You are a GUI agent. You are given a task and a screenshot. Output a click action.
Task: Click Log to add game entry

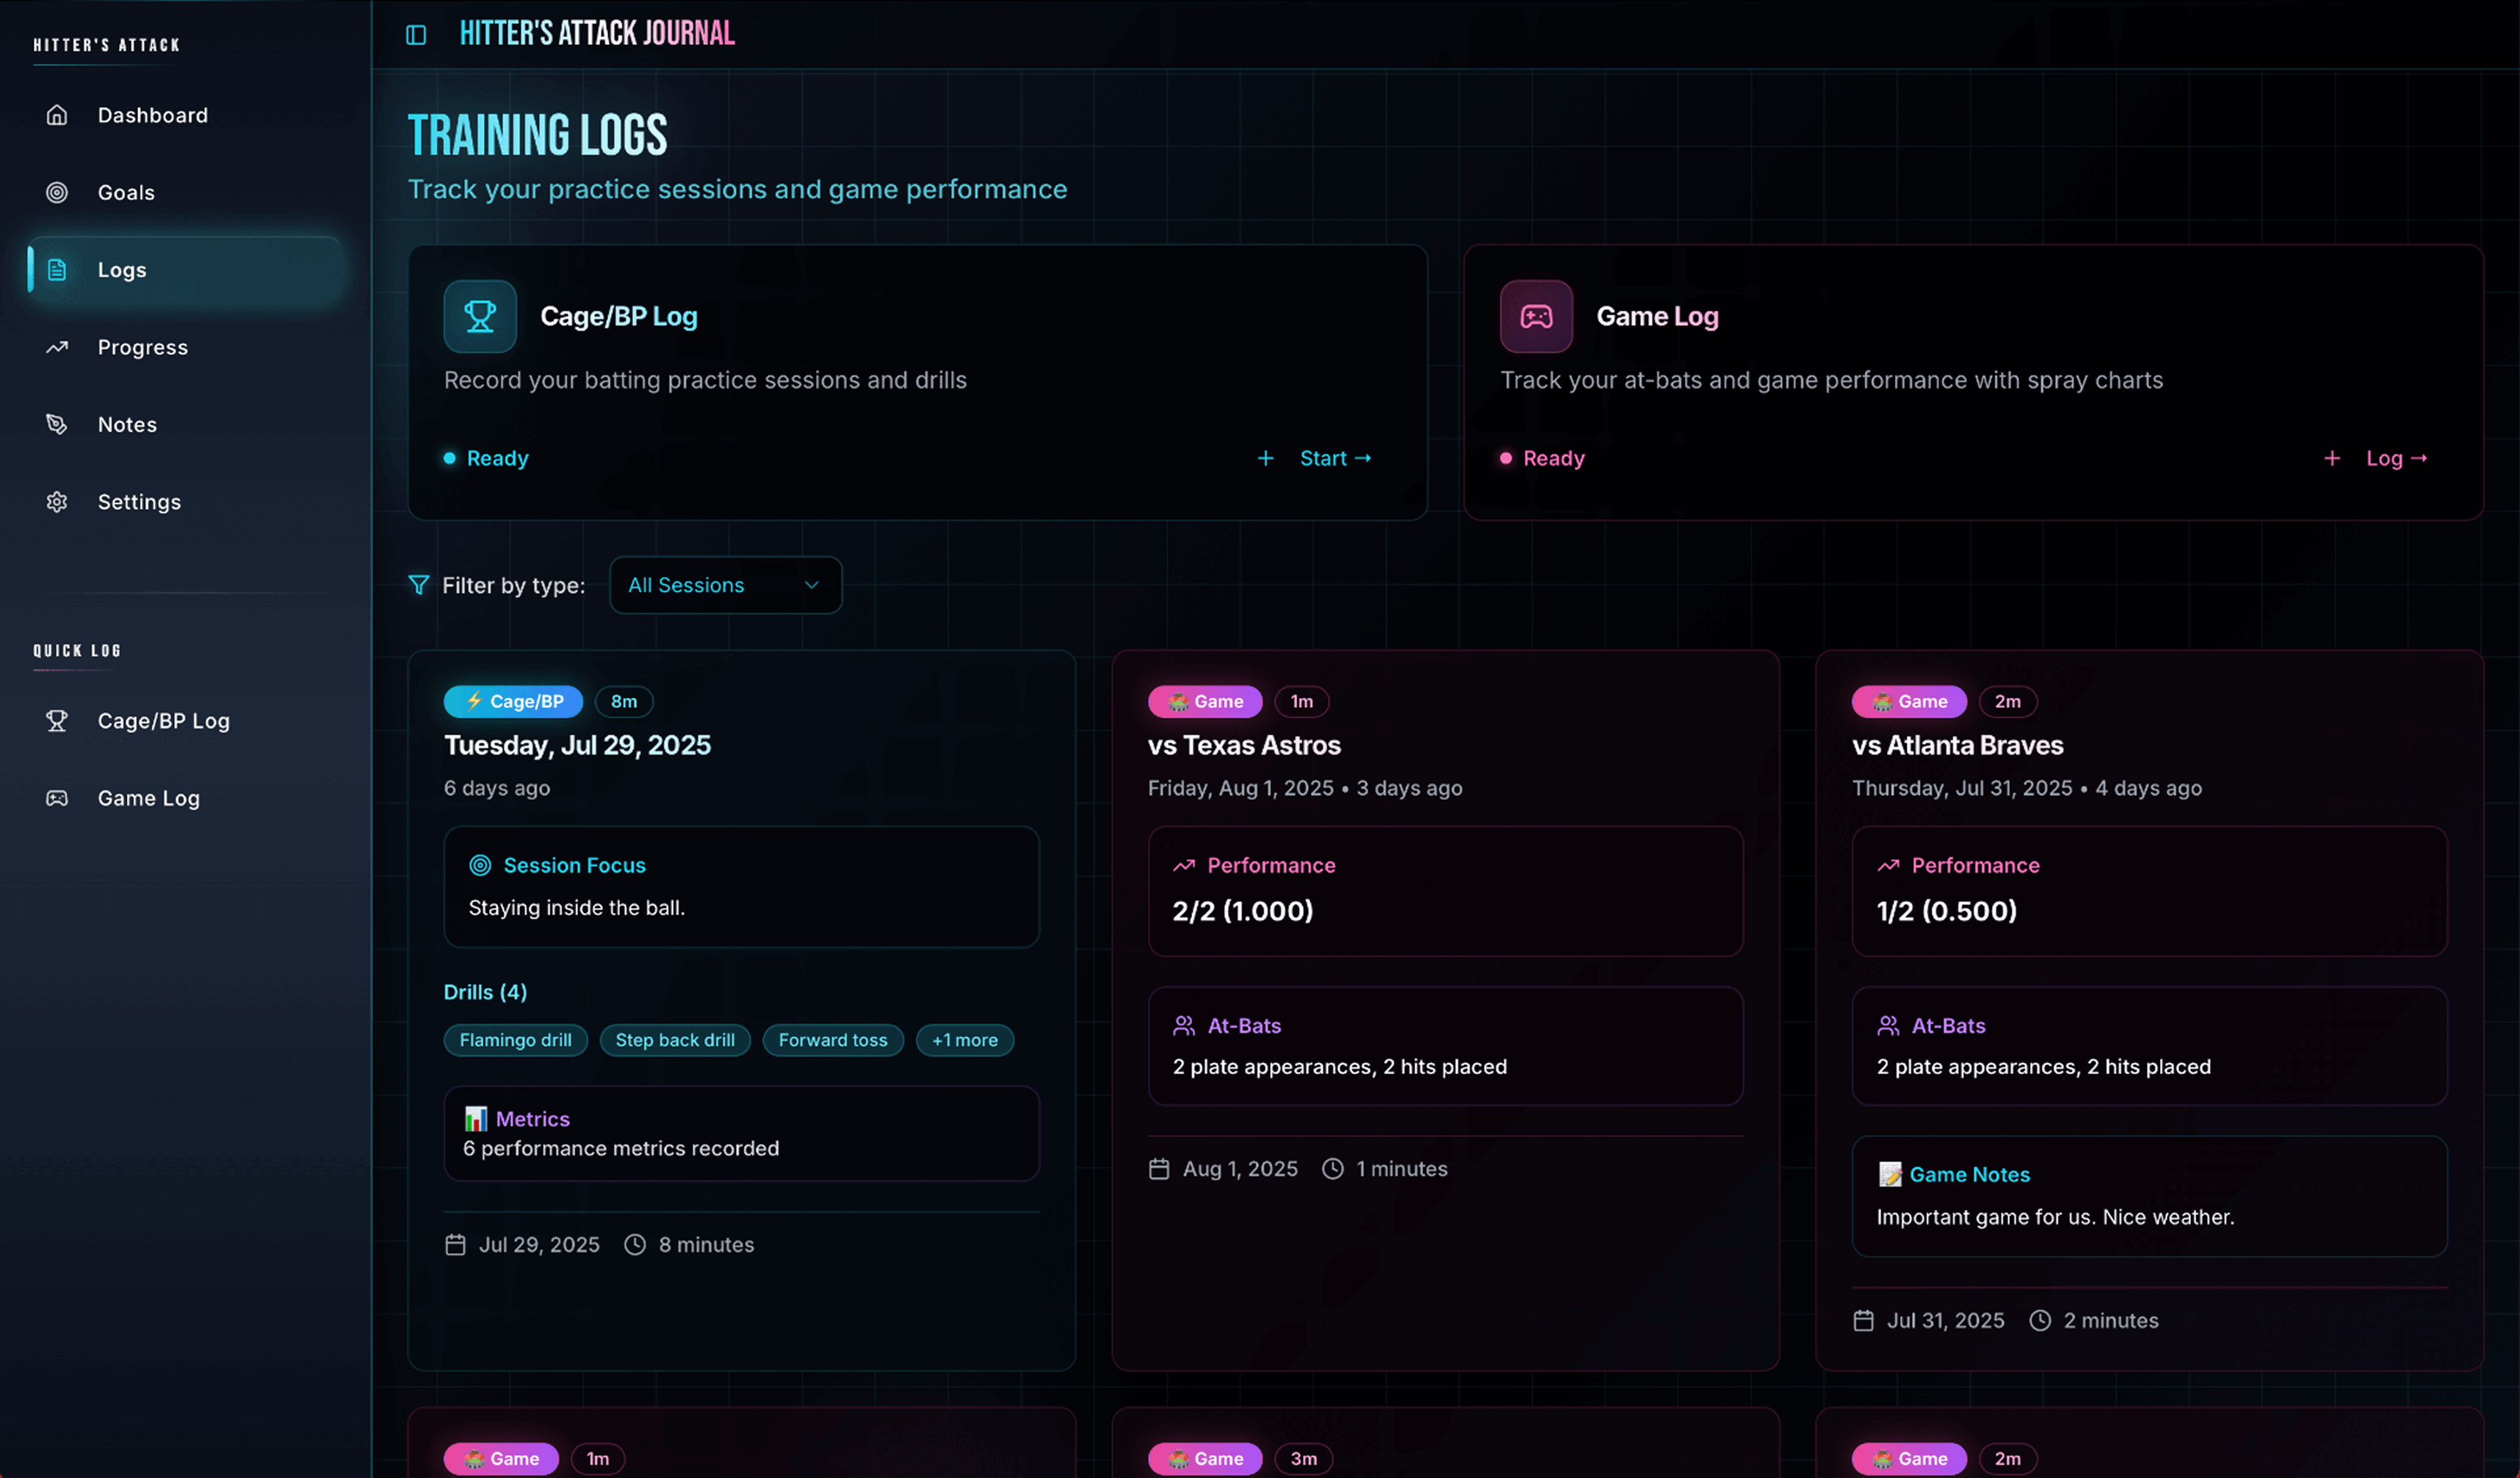tap(2385, 458)
